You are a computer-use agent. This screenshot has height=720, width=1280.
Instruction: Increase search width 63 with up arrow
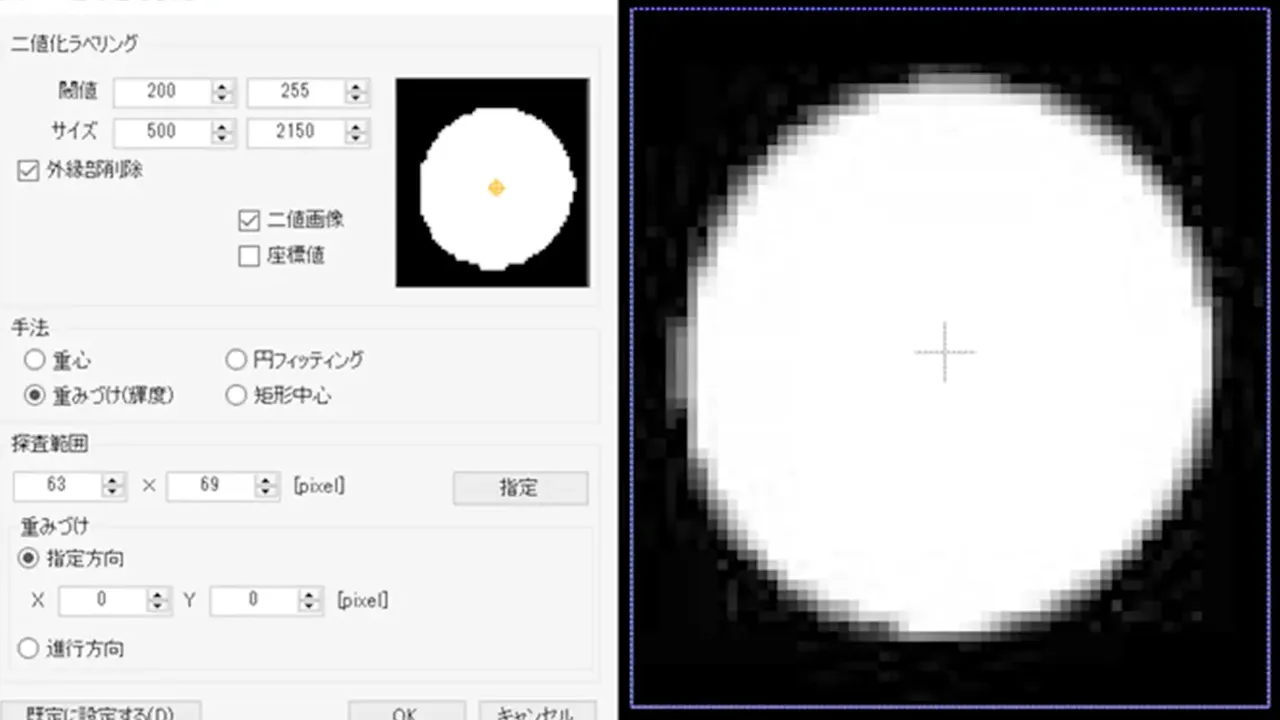(113, 480)
